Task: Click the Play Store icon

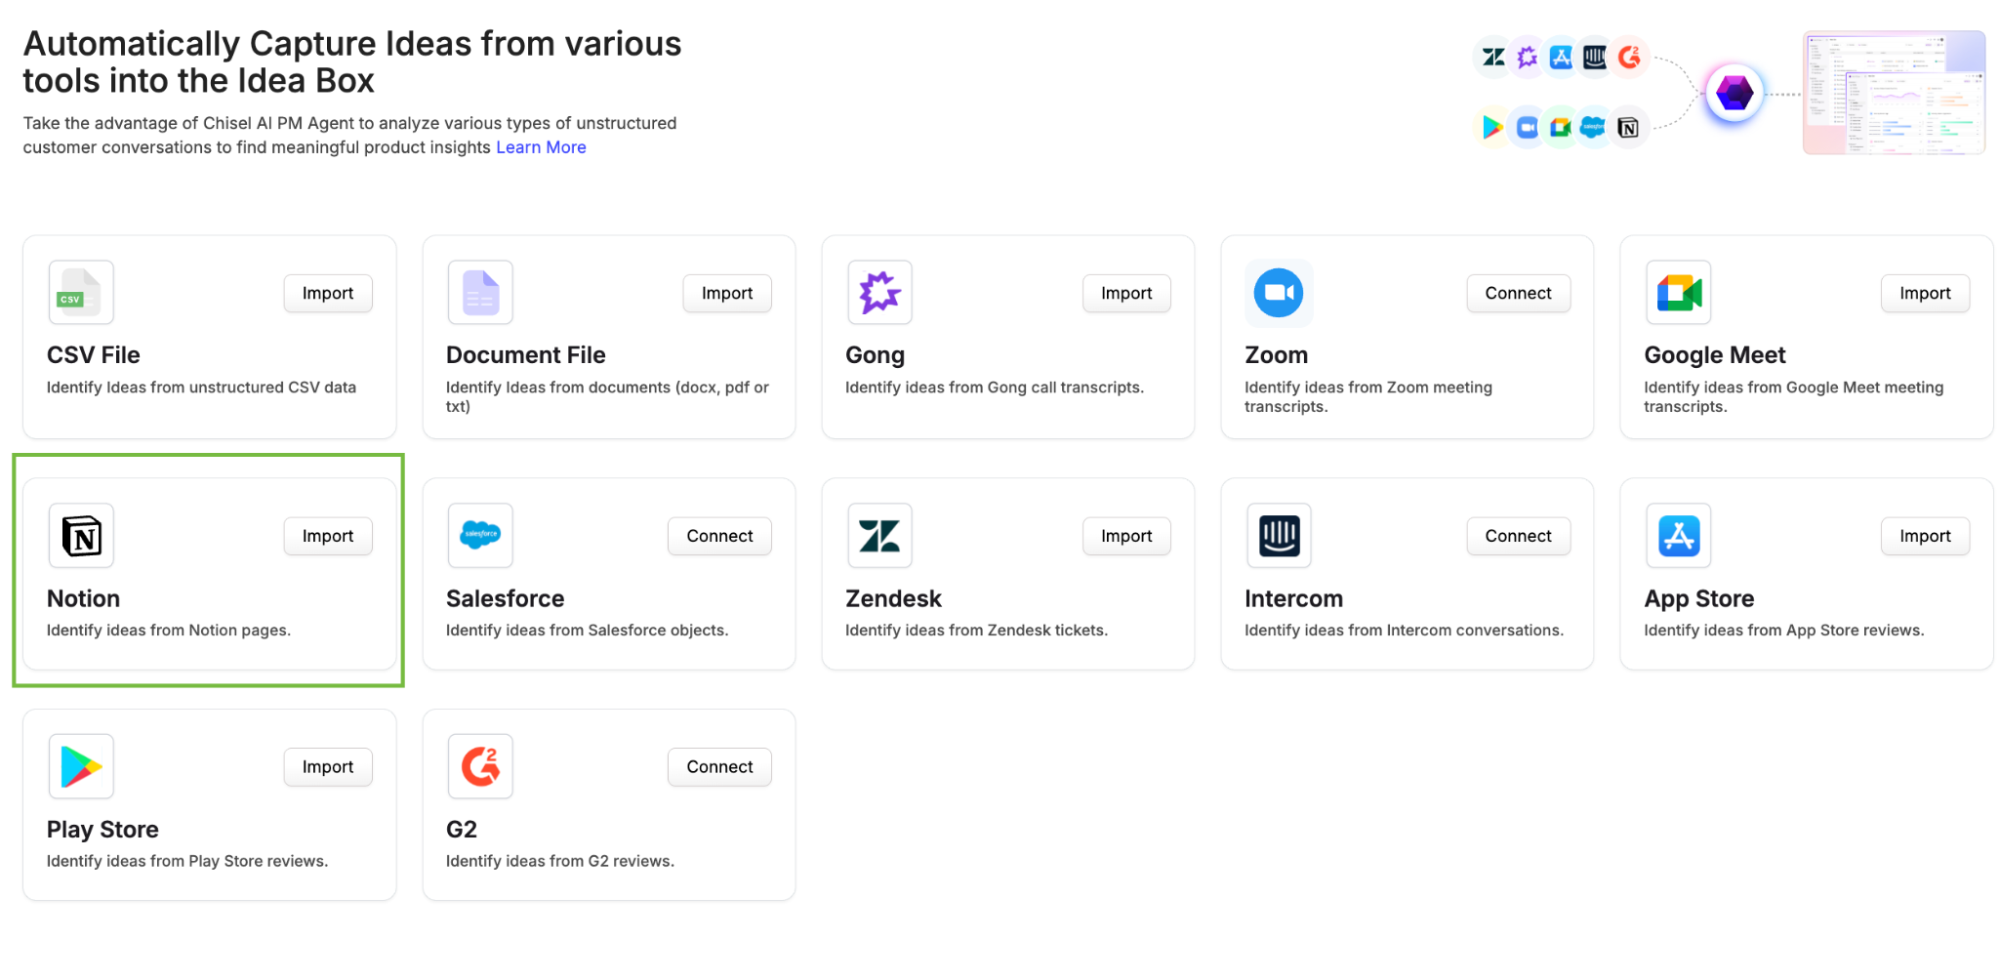Action: pos(80,767)
